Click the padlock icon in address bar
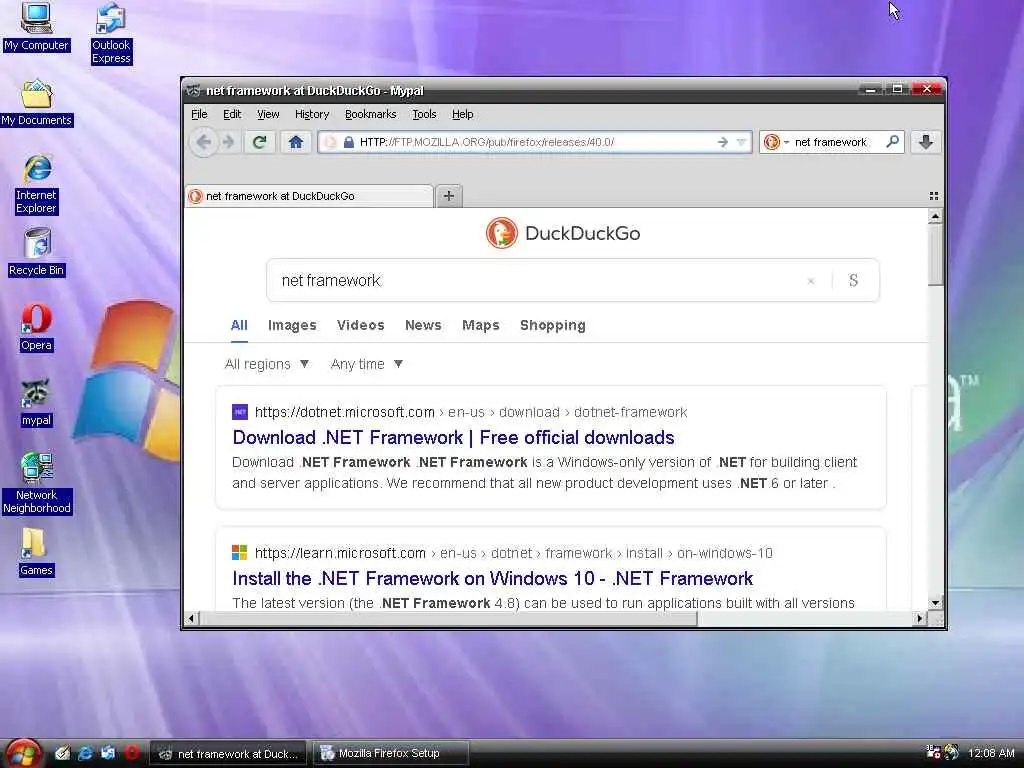Screen dimensions: 1024x768 click(349, 142)
